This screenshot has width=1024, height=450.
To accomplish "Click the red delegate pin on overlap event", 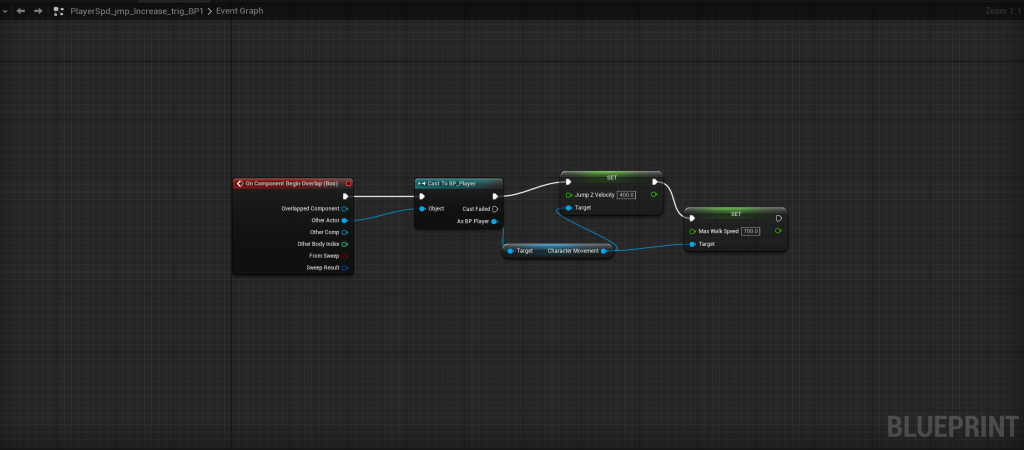I will [x=348, y=184].
